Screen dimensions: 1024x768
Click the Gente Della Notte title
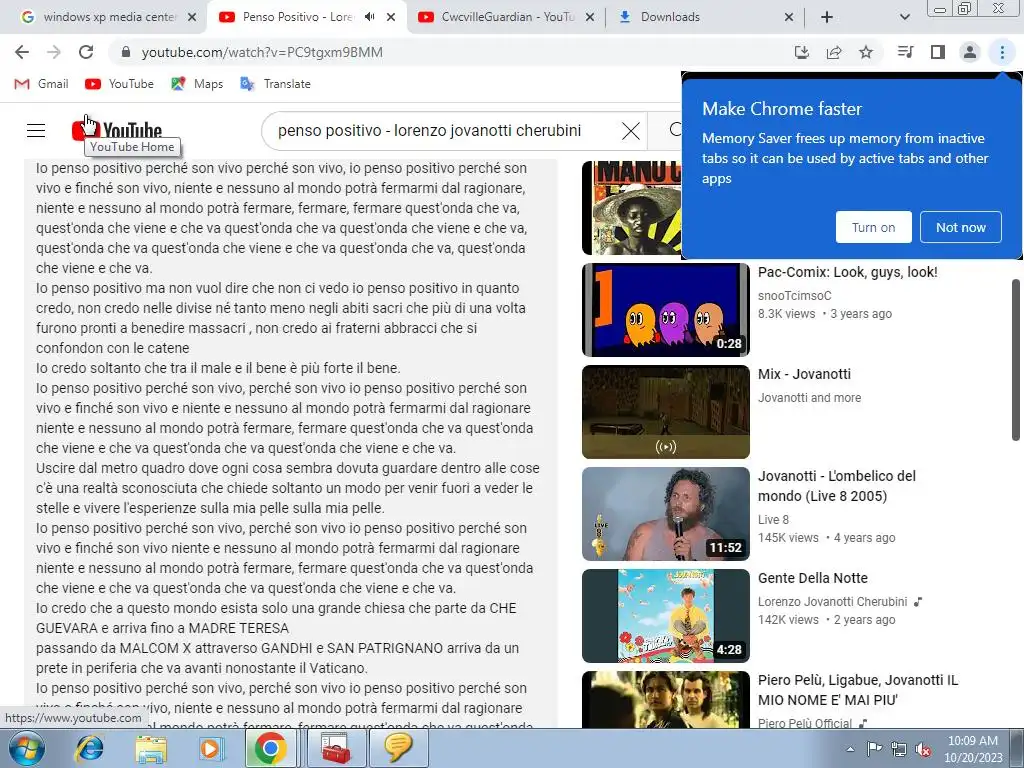coord(812,578)
